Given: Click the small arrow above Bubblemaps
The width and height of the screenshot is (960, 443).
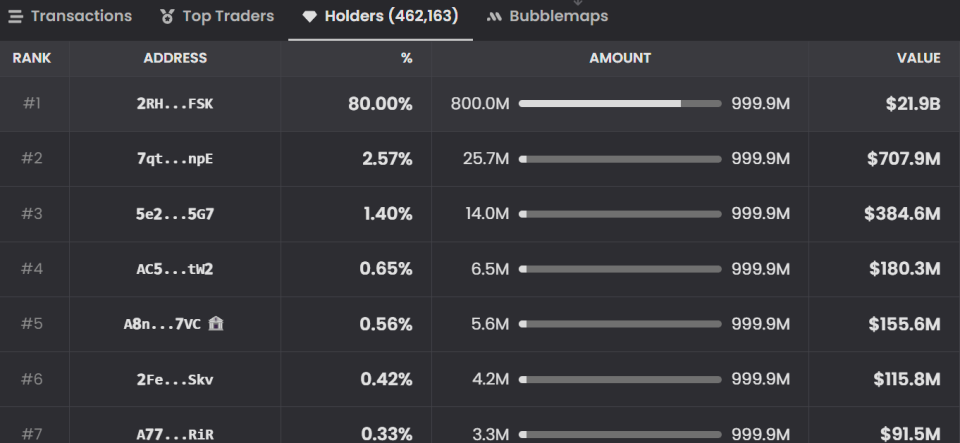Looking at the screenshot, I should (577, 2).
